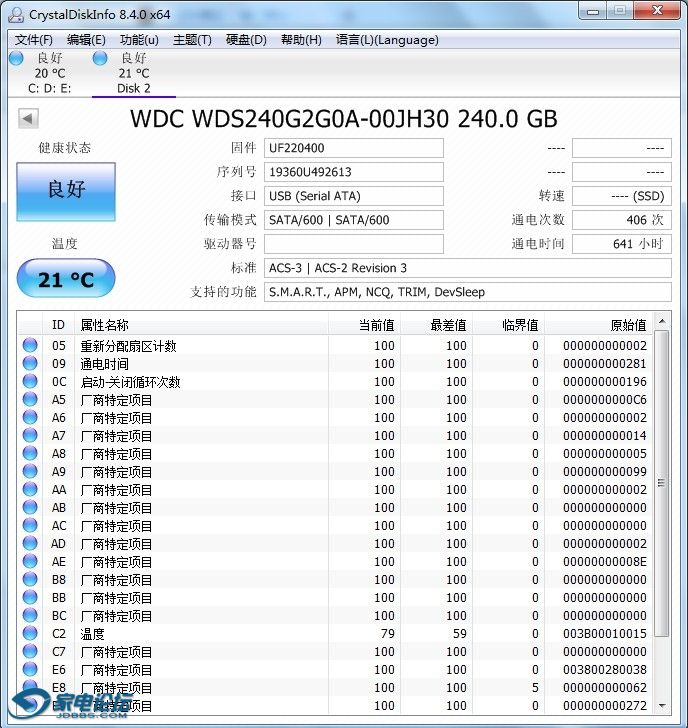The image size is (688, 728).
Task: Click raw value 003800280038
Action: click(605, 670)
